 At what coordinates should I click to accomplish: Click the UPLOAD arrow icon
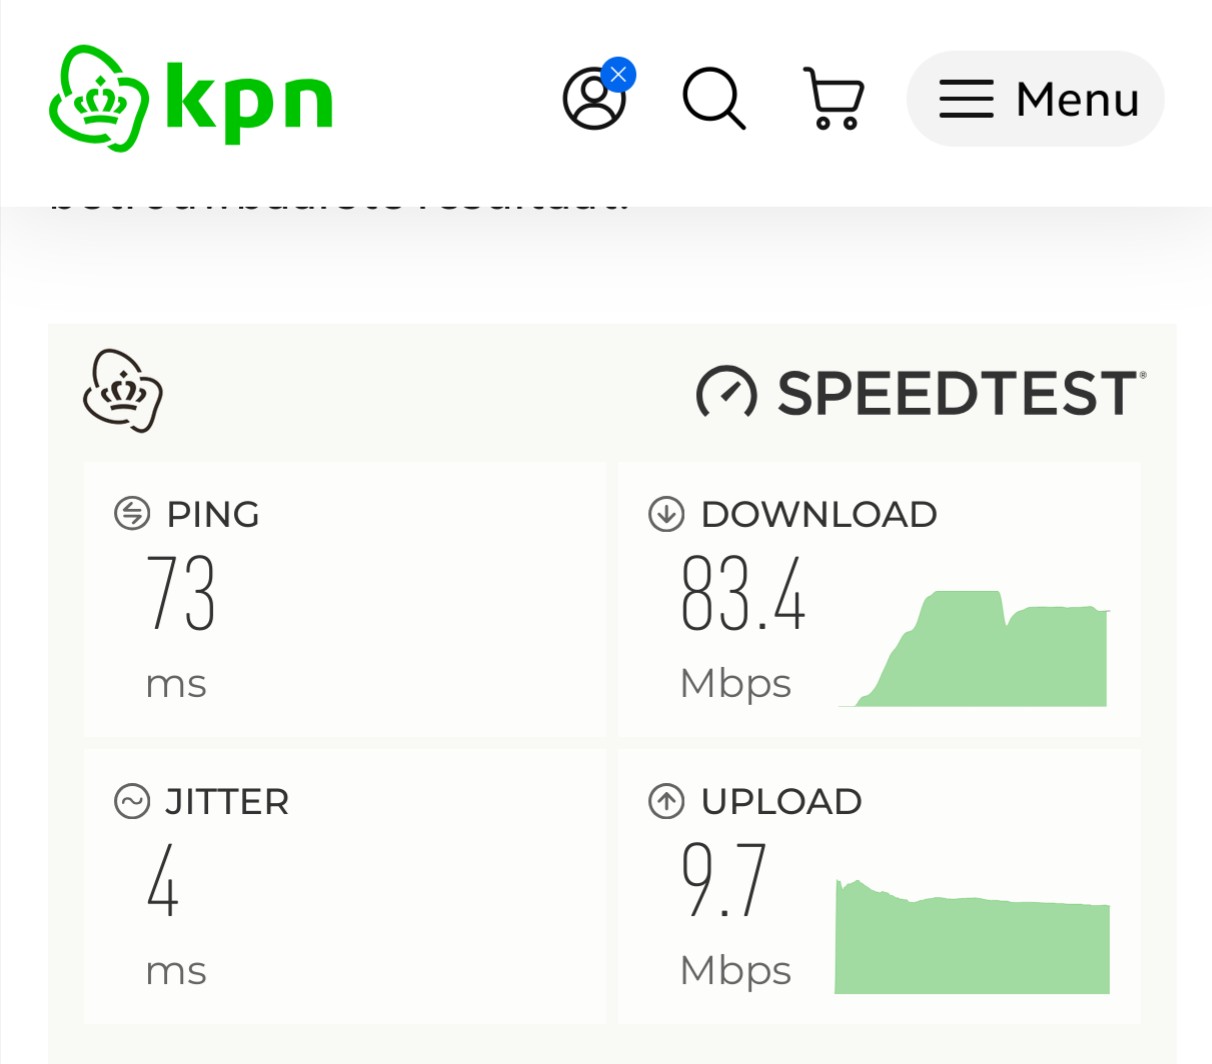(x=666, y=801)
